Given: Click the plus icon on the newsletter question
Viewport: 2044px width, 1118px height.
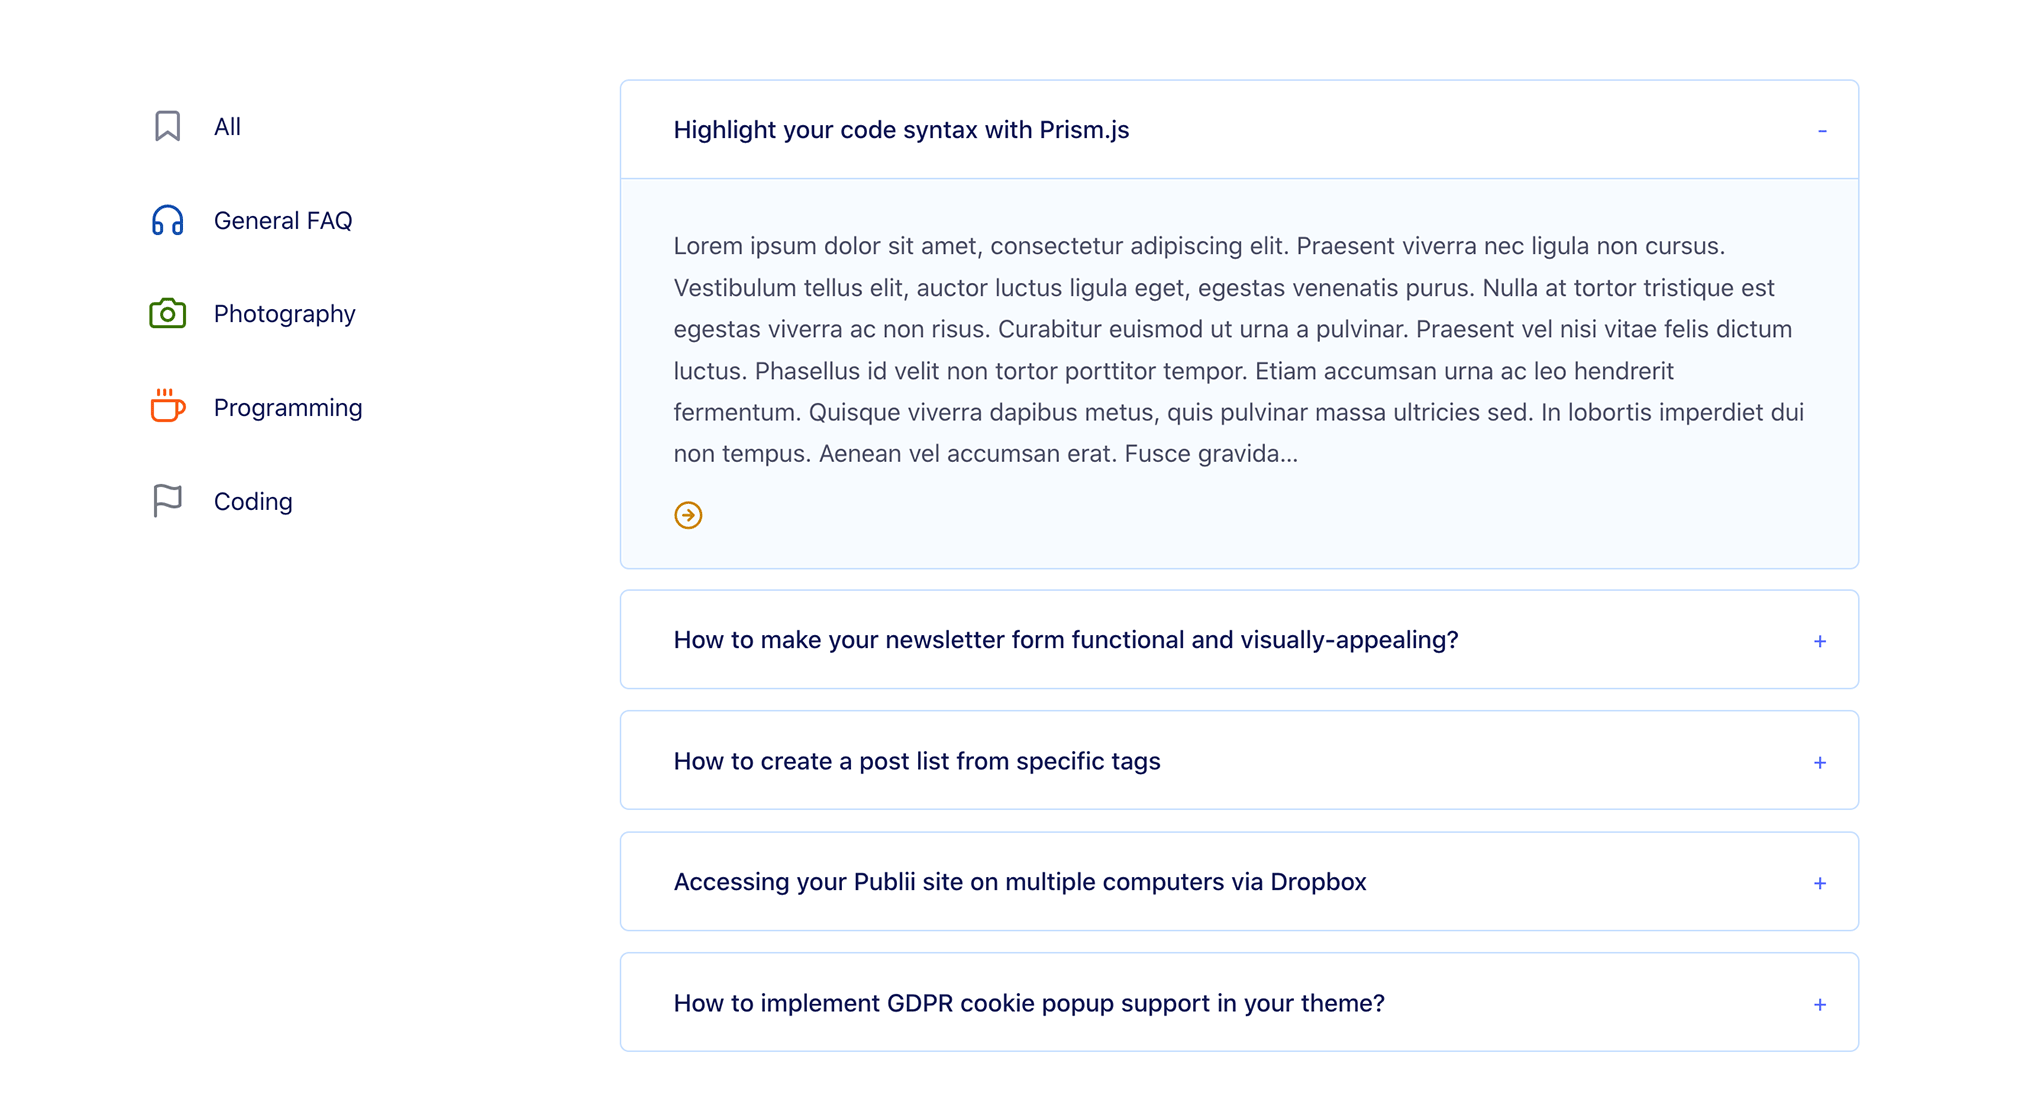Looking at the screenshot, I should tap(1820, 640).
